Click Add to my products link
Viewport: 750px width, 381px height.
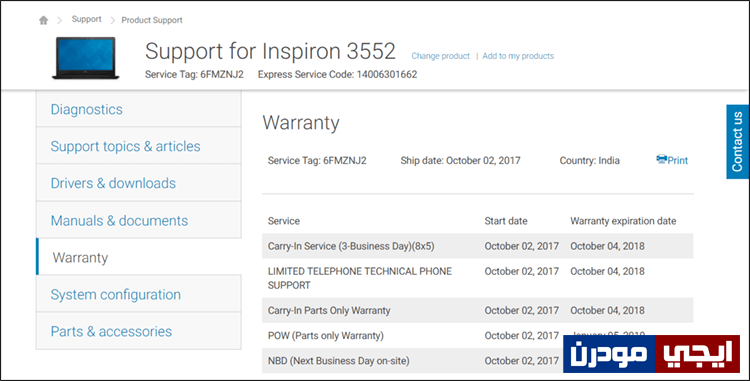[x=518, y=56]
